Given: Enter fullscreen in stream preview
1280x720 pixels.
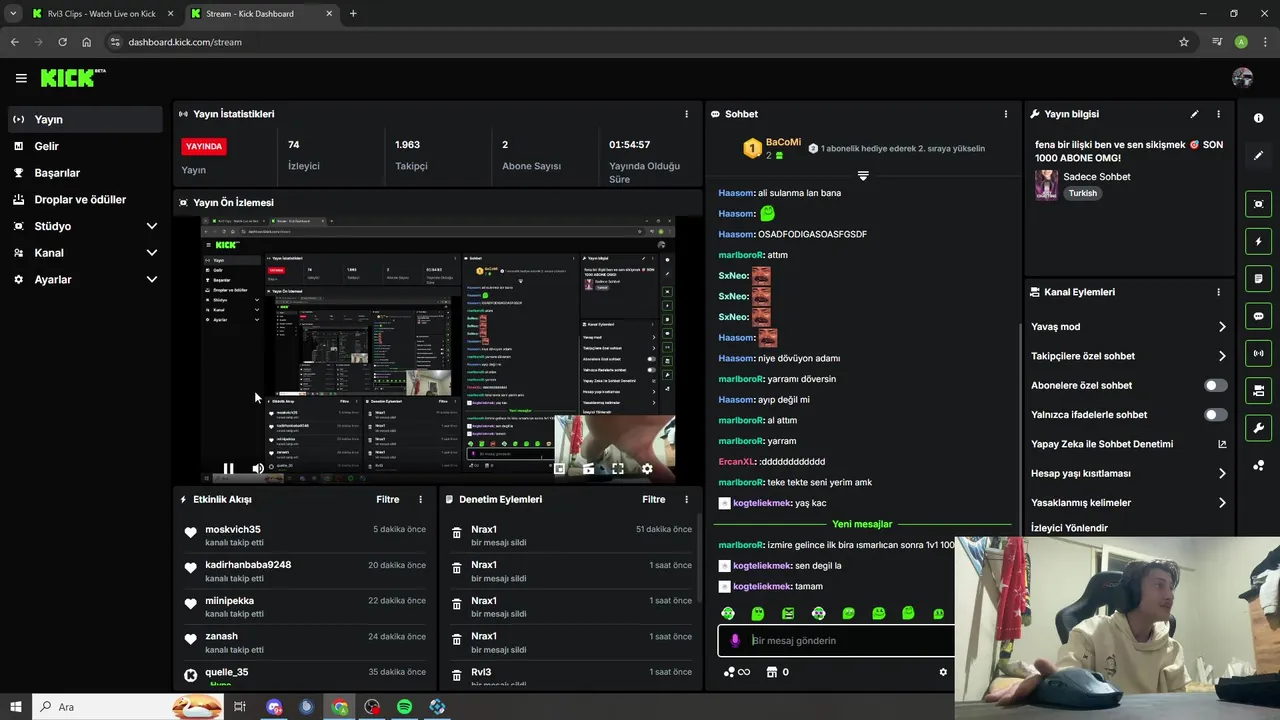Looking at the screenshot, I should coord(618,468).
